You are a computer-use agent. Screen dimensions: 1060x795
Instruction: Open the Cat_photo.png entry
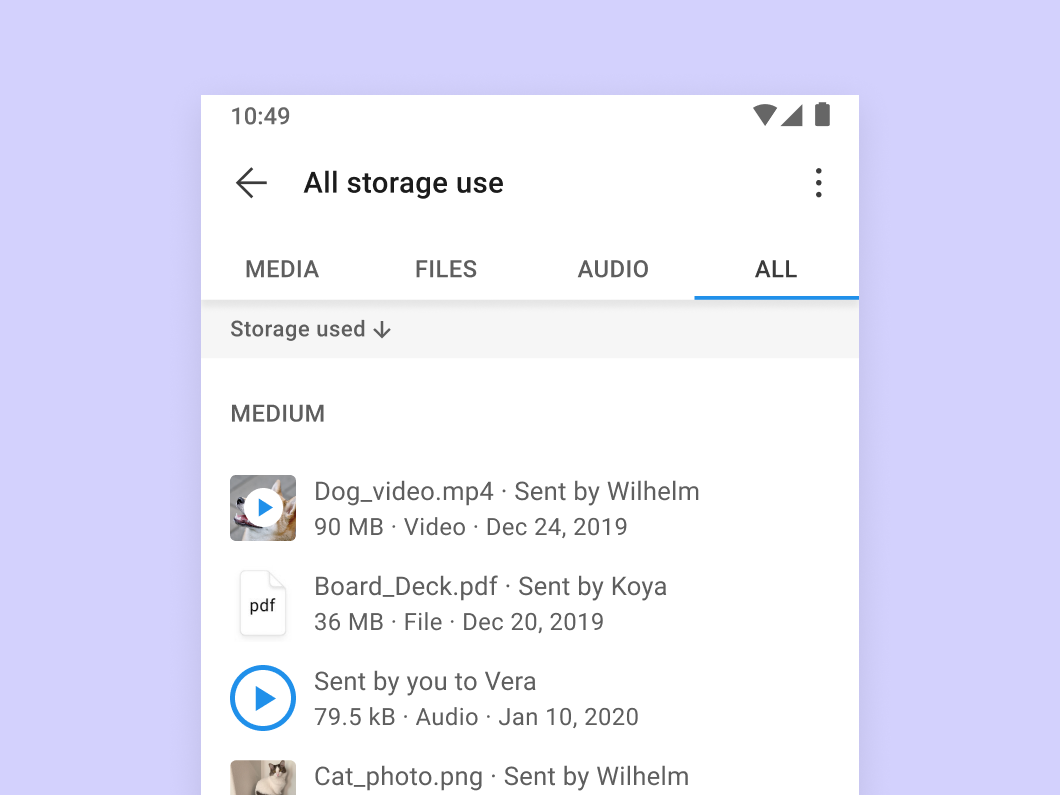point(500,776)
